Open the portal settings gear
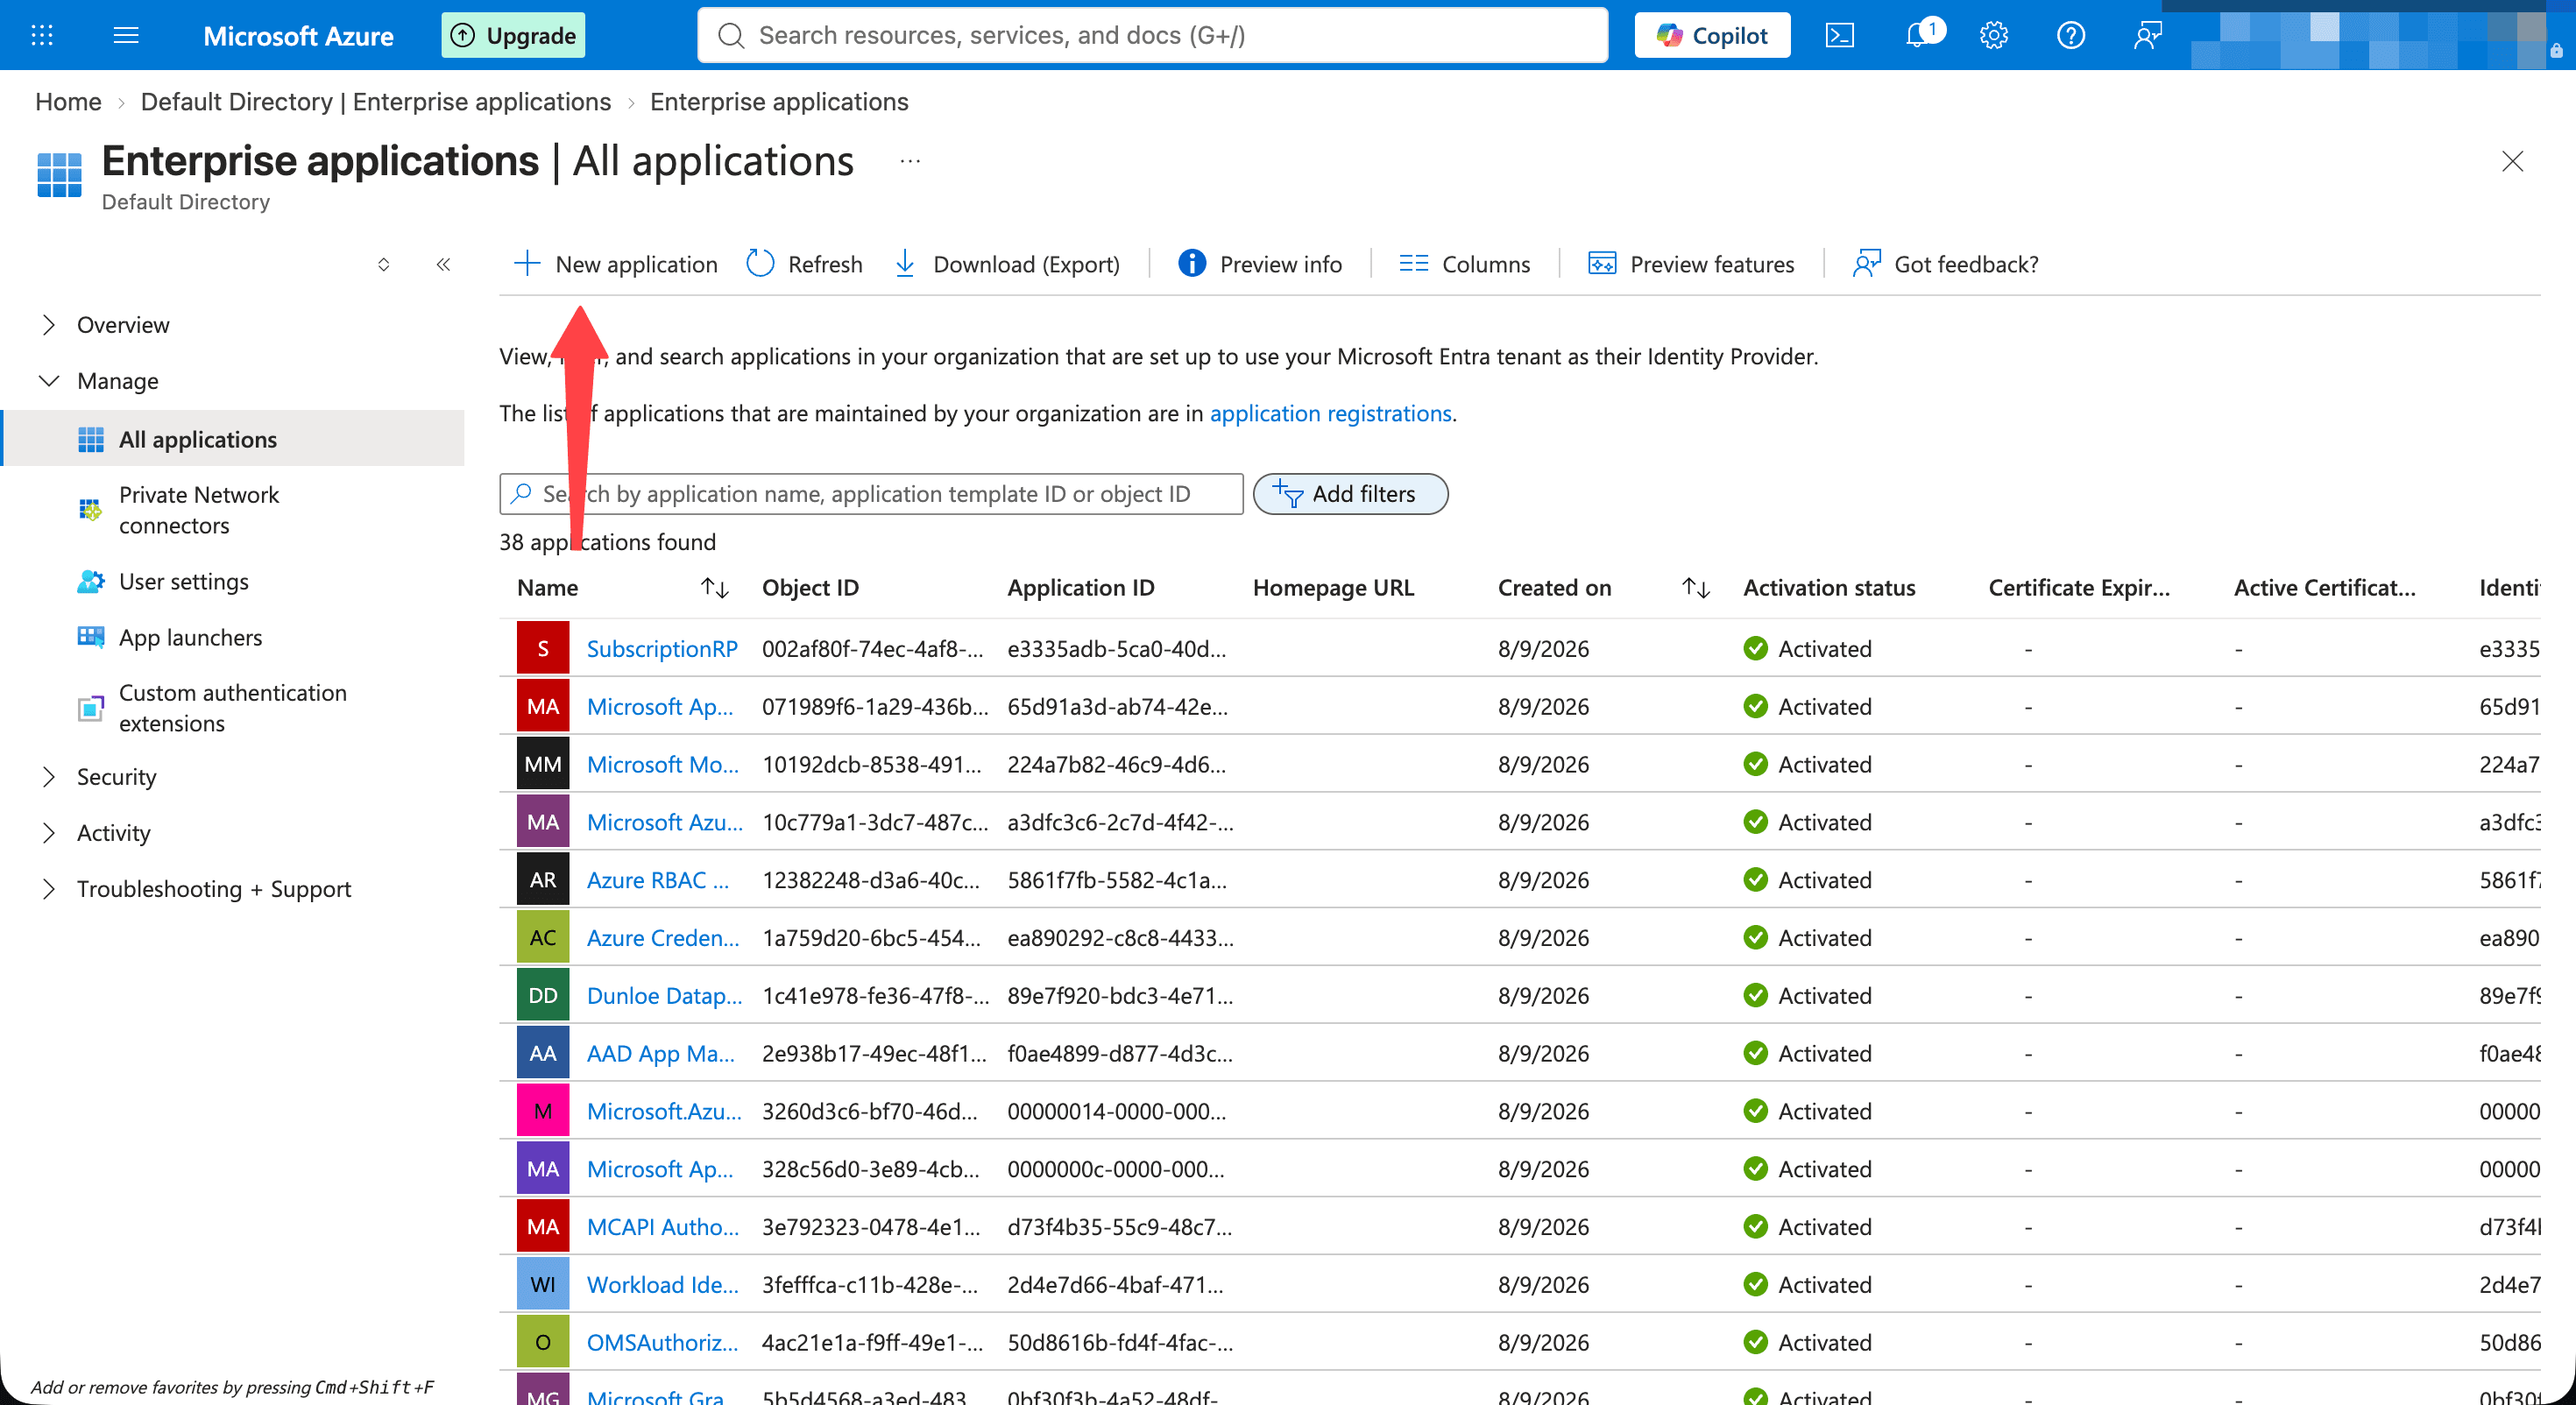Image resolution: width=2576 pixels, height=1405 pixels. pos(1993,35)
